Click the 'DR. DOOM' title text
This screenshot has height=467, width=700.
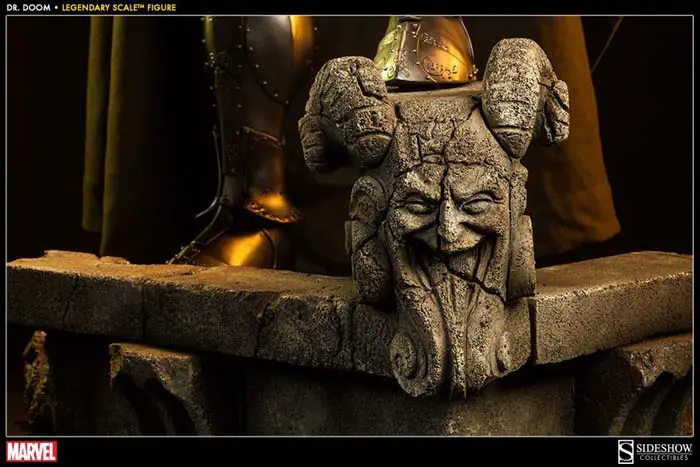coord(29,8)
